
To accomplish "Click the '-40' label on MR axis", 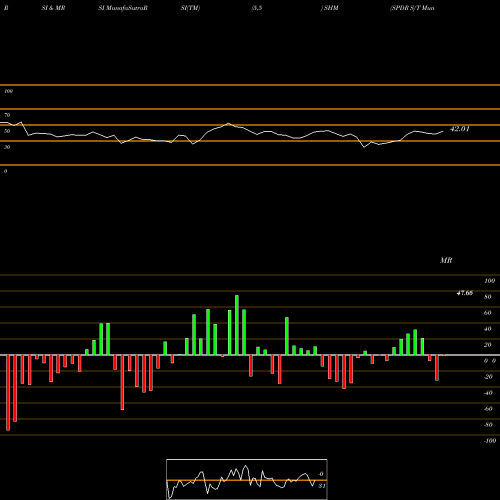I will (488, 393).
